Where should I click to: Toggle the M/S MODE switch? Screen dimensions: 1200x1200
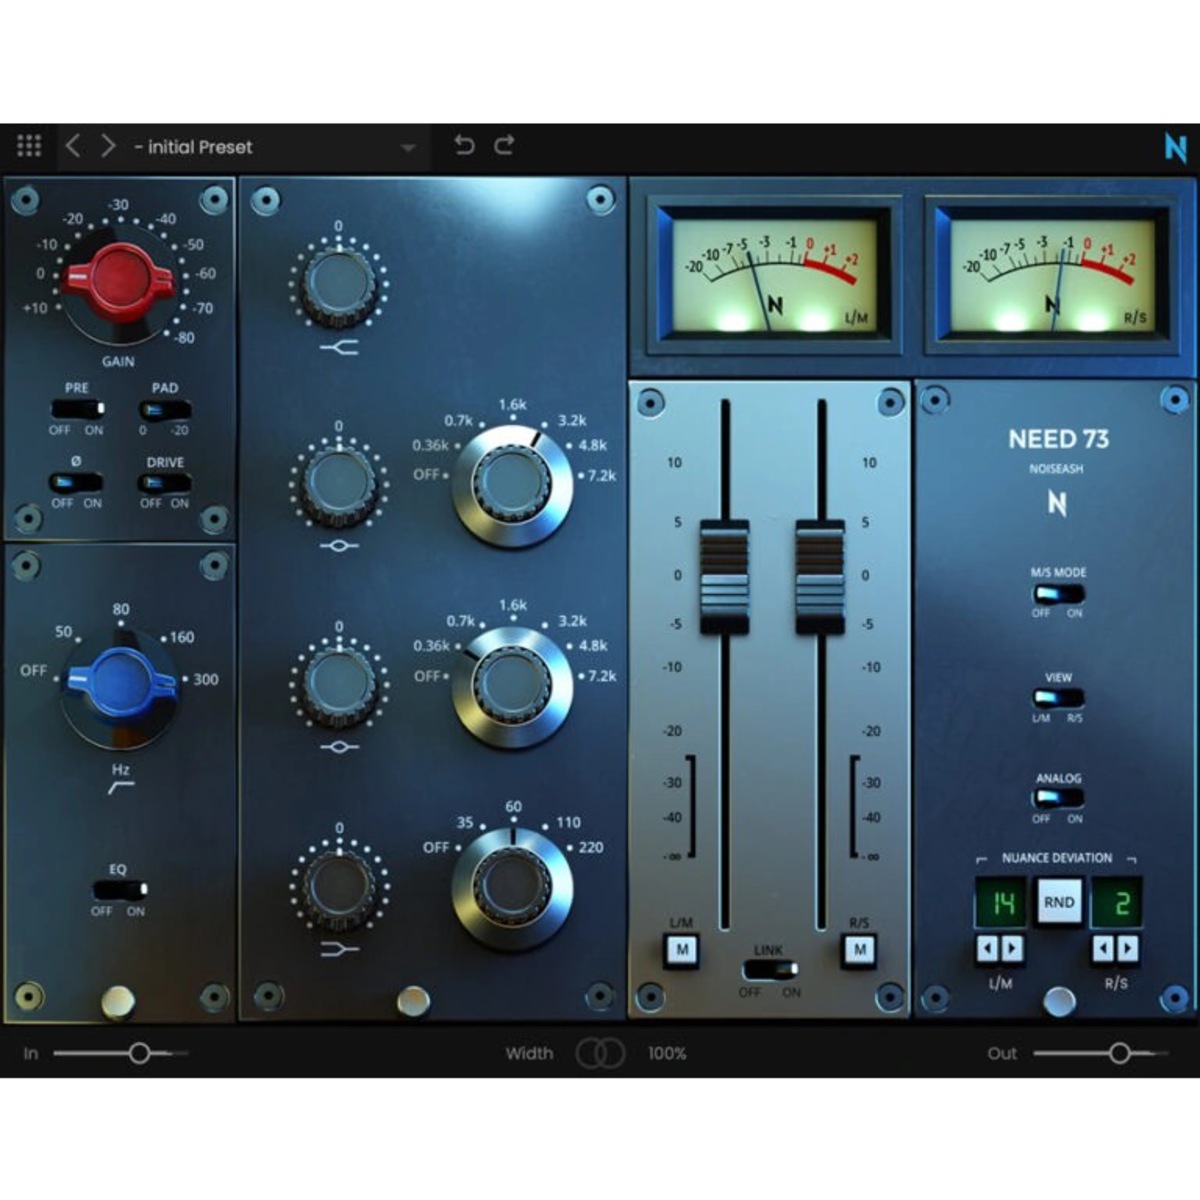[x=1058, y=593]
